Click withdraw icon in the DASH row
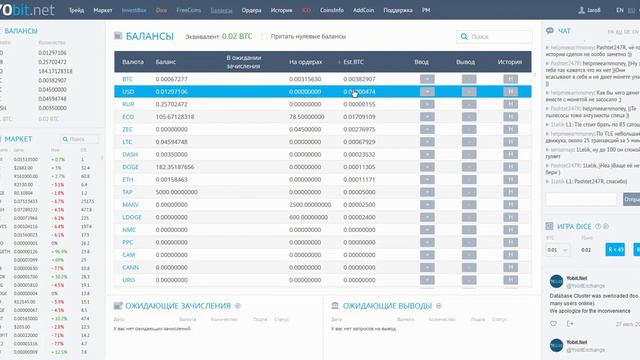 (x=469, y=155)
